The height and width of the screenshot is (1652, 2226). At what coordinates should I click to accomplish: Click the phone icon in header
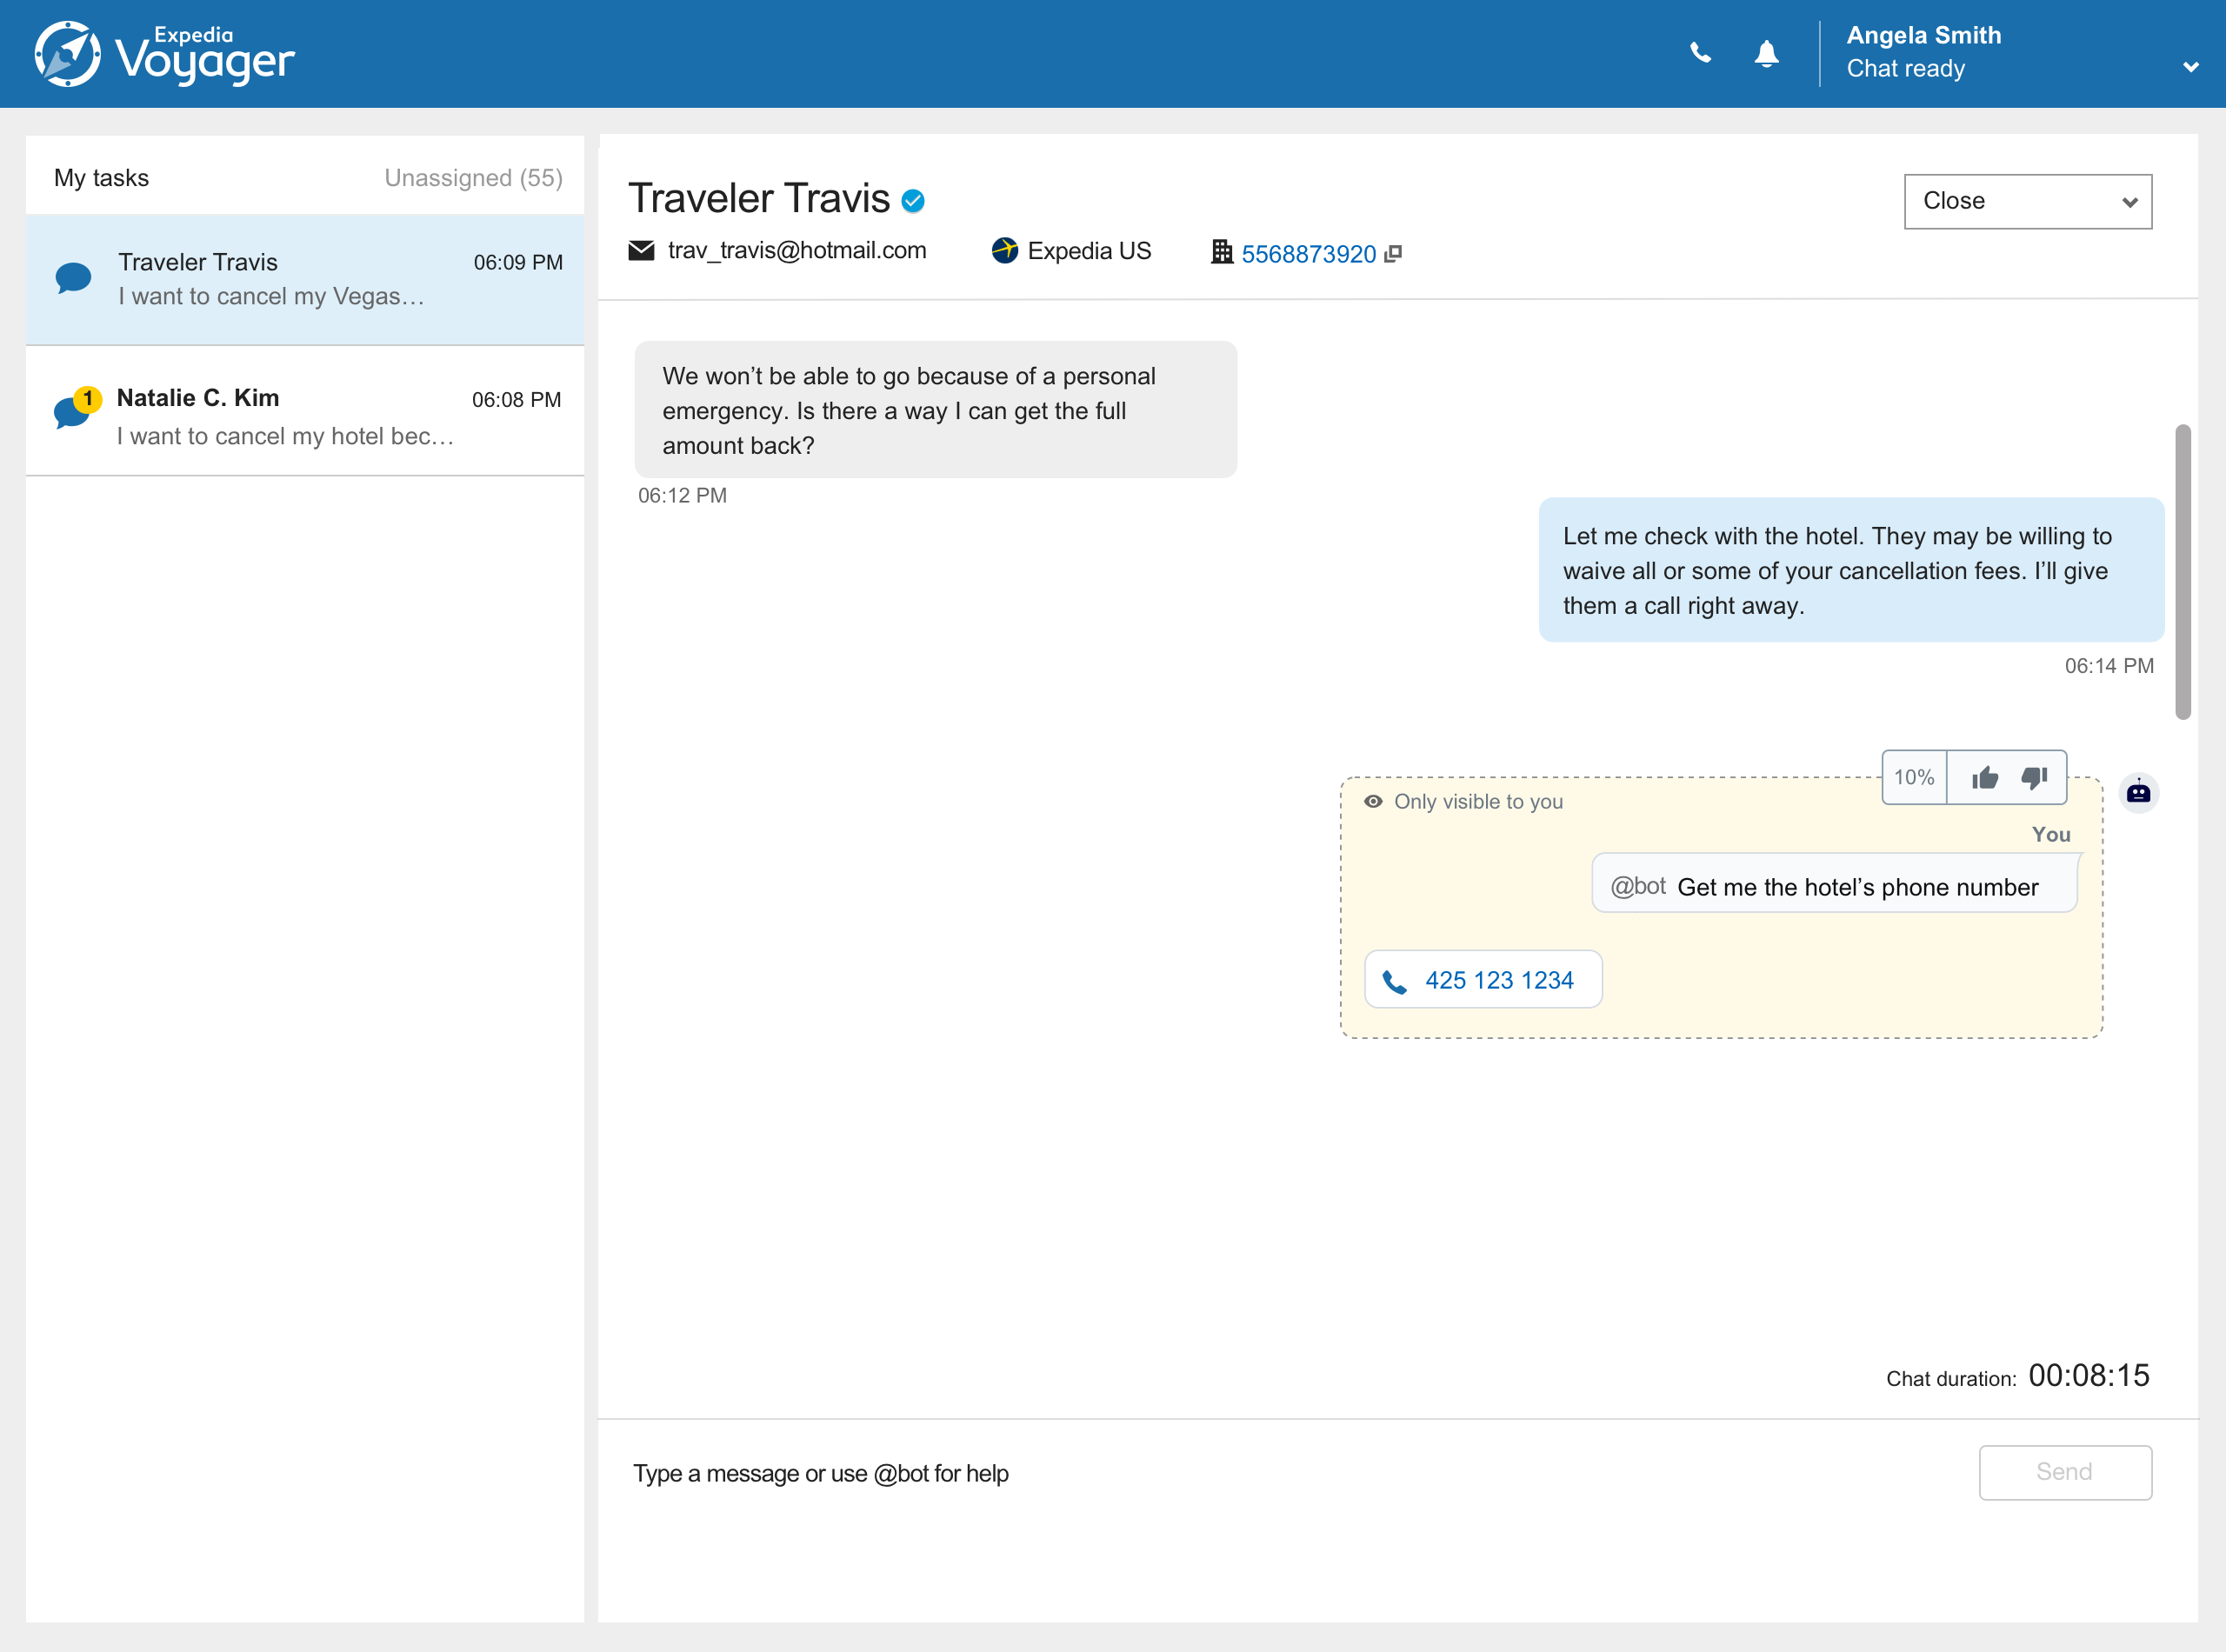click(1700, 53)
